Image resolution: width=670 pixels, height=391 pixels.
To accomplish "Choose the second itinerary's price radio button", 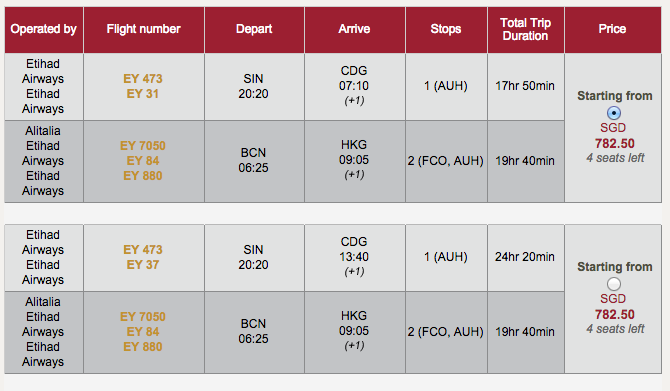I will pos(614,284).
